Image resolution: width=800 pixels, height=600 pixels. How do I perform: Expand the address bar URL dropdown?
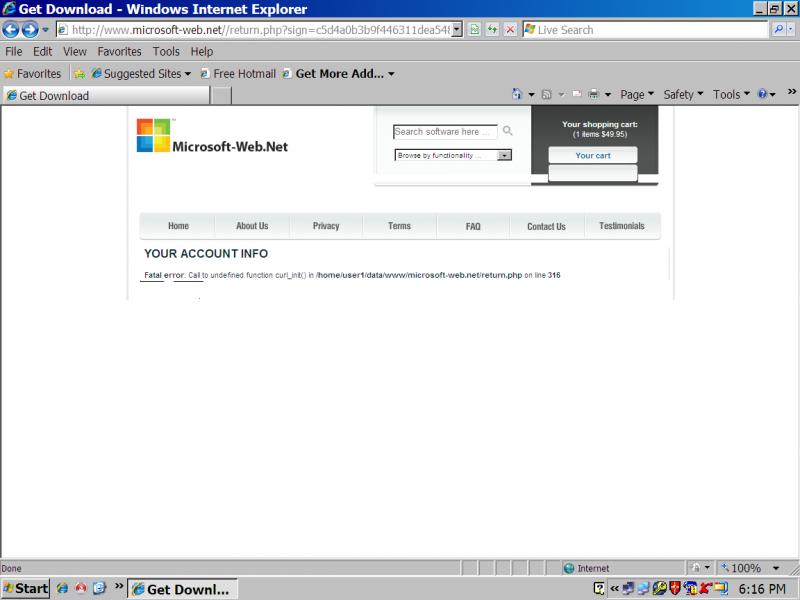click(x=457, y=30)
